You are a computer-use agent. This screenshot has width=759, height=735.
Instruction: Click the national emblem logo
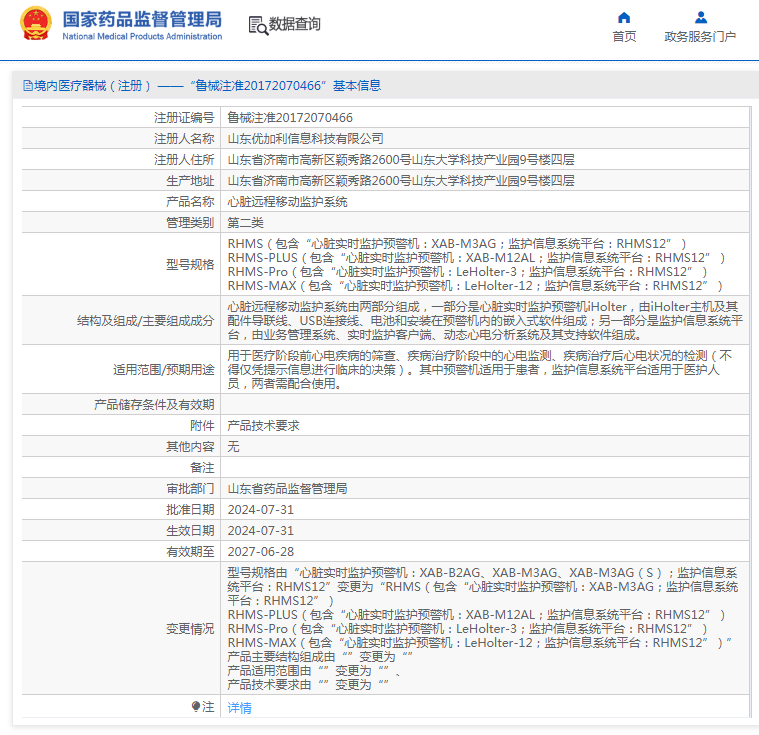[36, 23]
